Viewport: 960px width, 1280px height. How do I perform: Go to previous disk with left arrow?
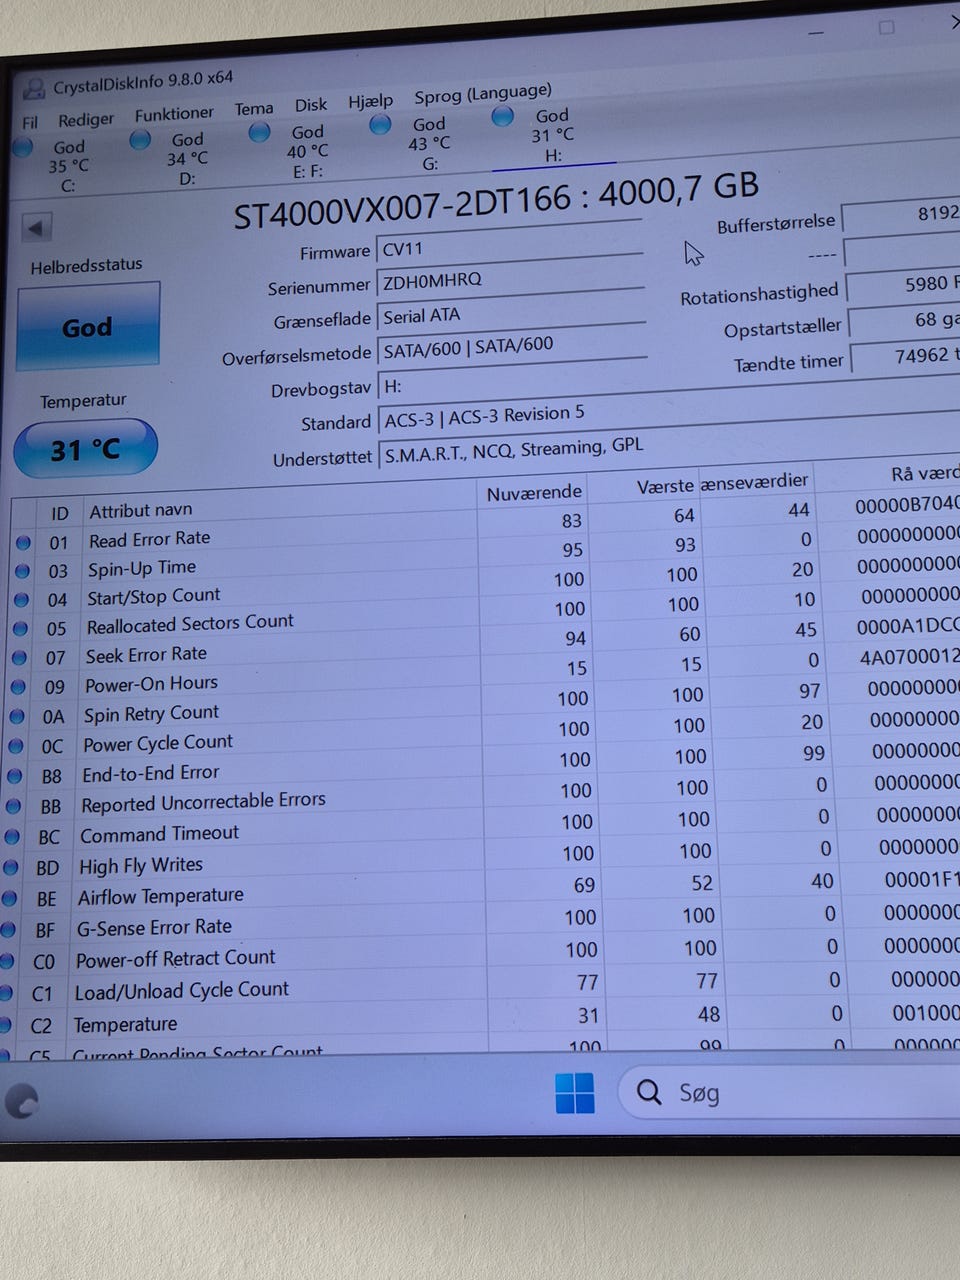point(35,227)
